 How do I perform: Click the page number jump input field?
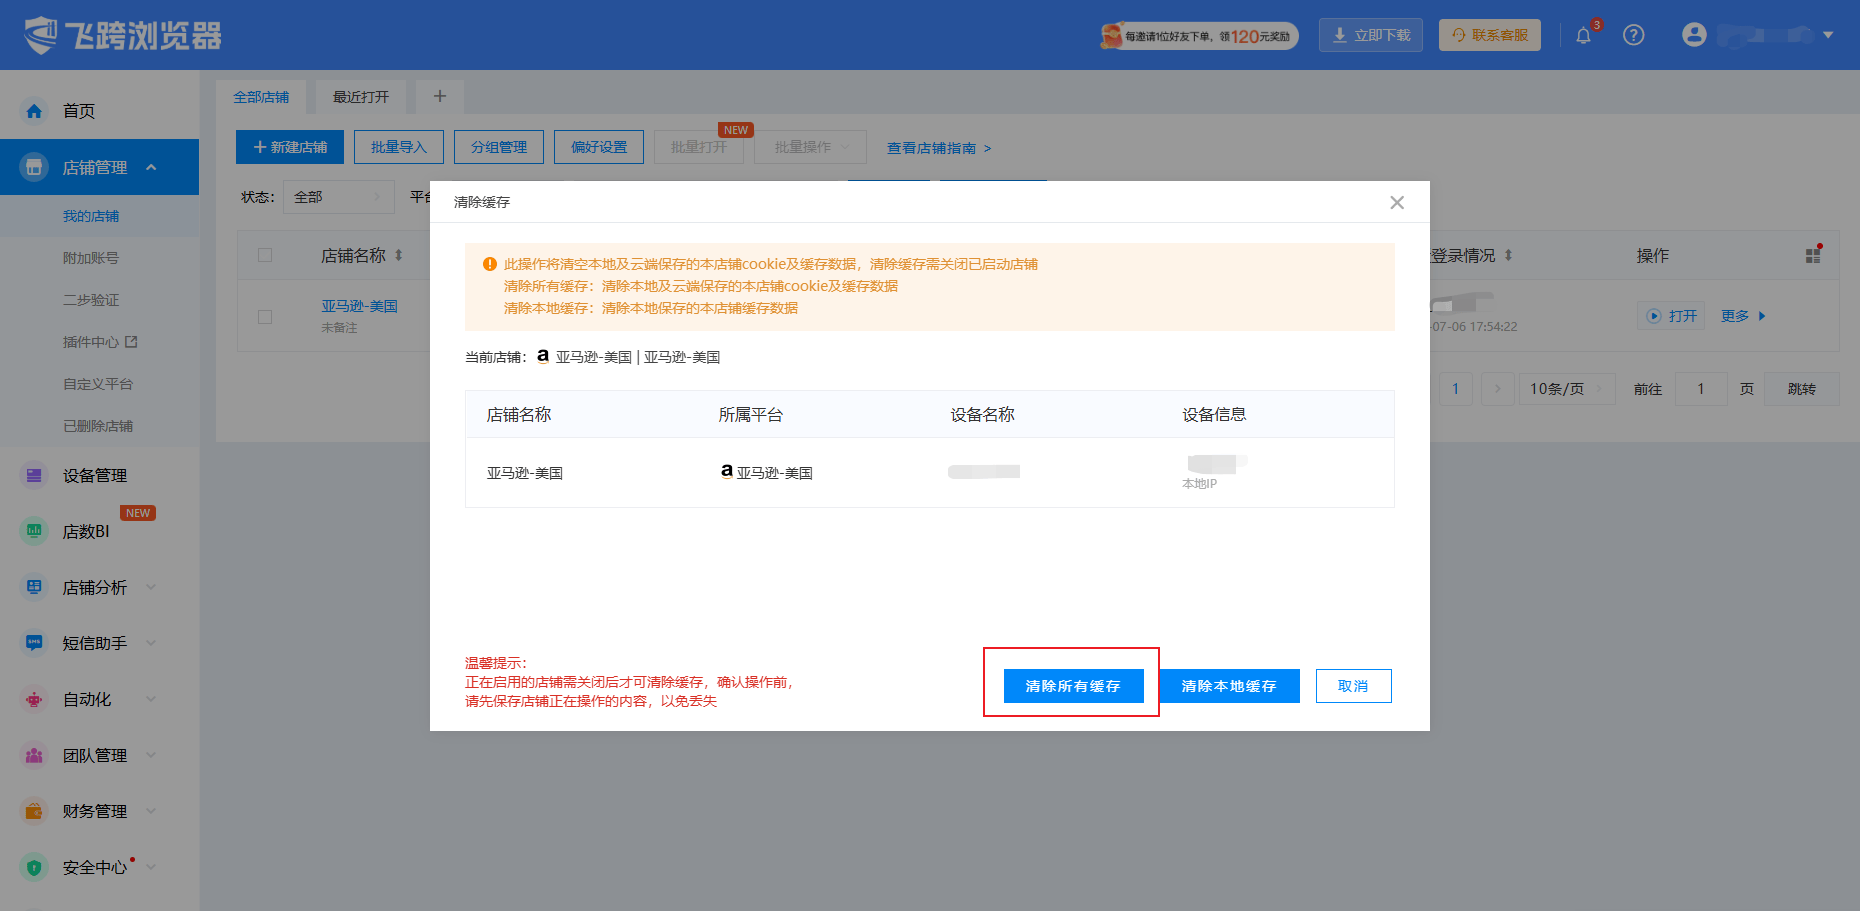(x=1700, y=388)
